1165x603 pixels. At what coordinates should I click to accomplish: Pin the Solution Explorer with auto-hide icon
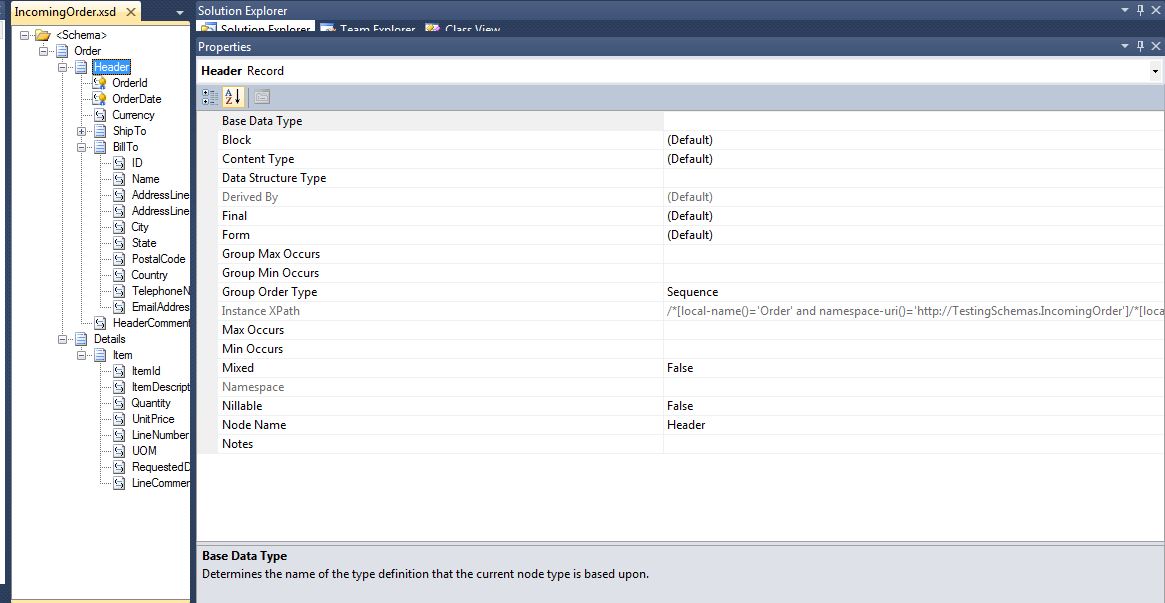tap(1140, 10)
